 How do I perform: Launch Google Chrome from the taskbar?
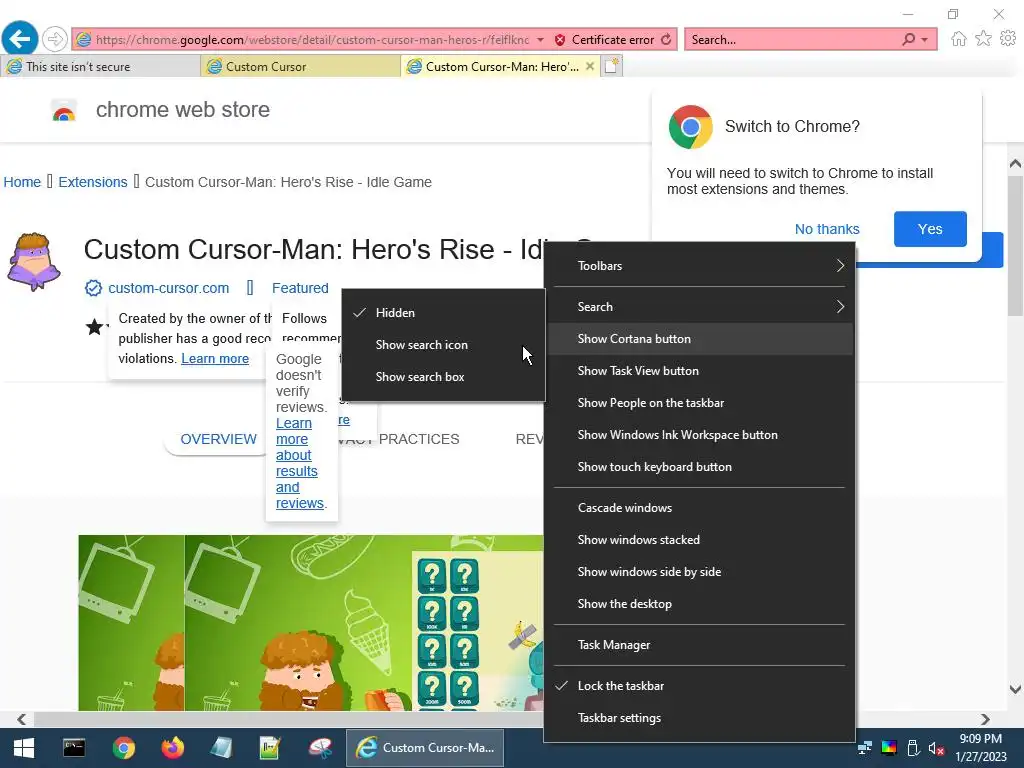[123, 748]
